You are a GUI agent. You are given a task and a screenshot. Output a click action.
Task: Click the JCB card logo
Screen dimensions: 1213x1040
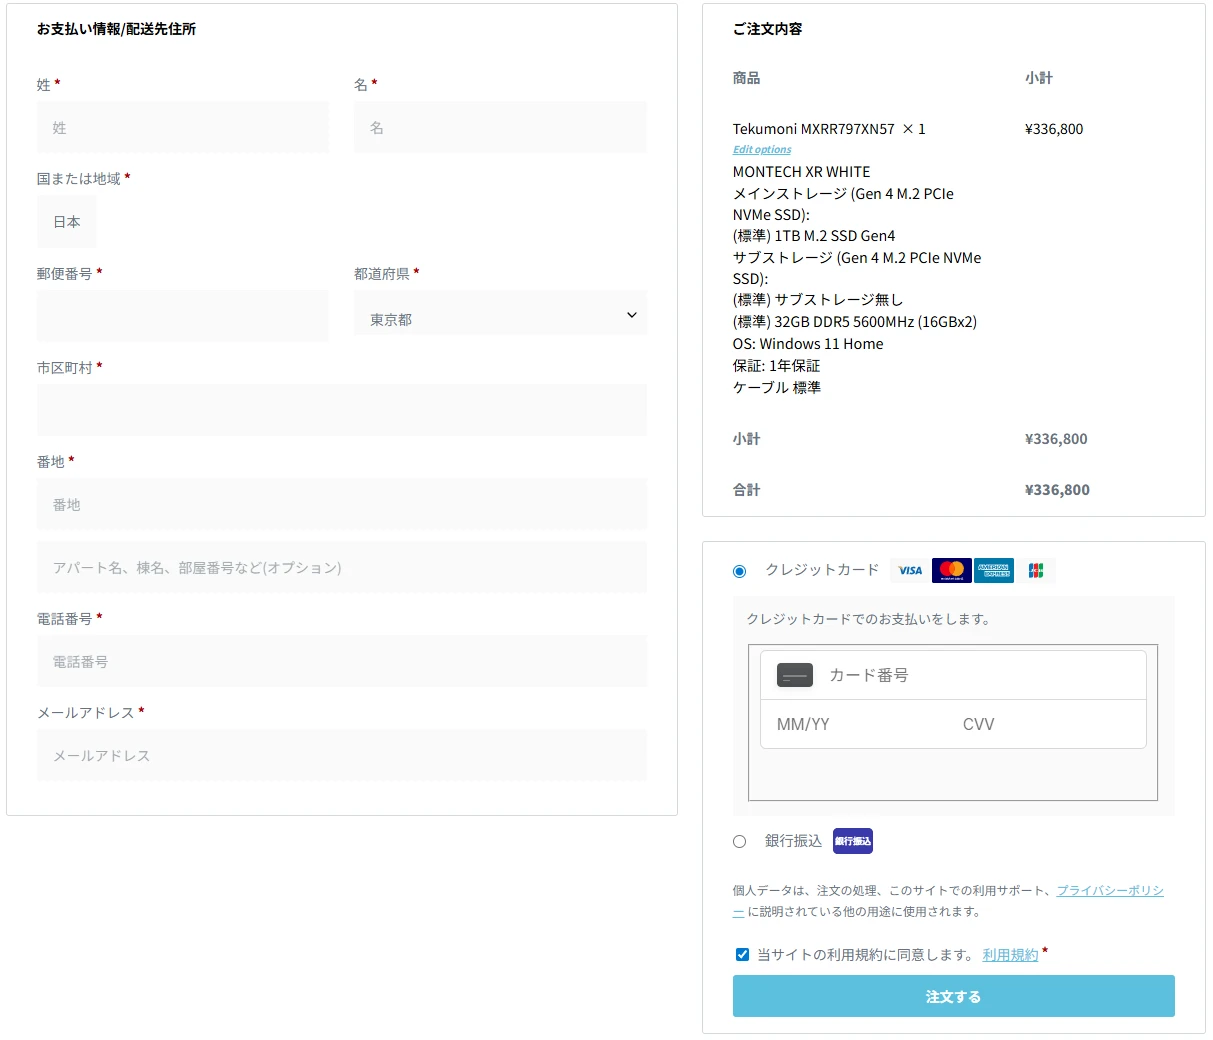pos(1036,570)
